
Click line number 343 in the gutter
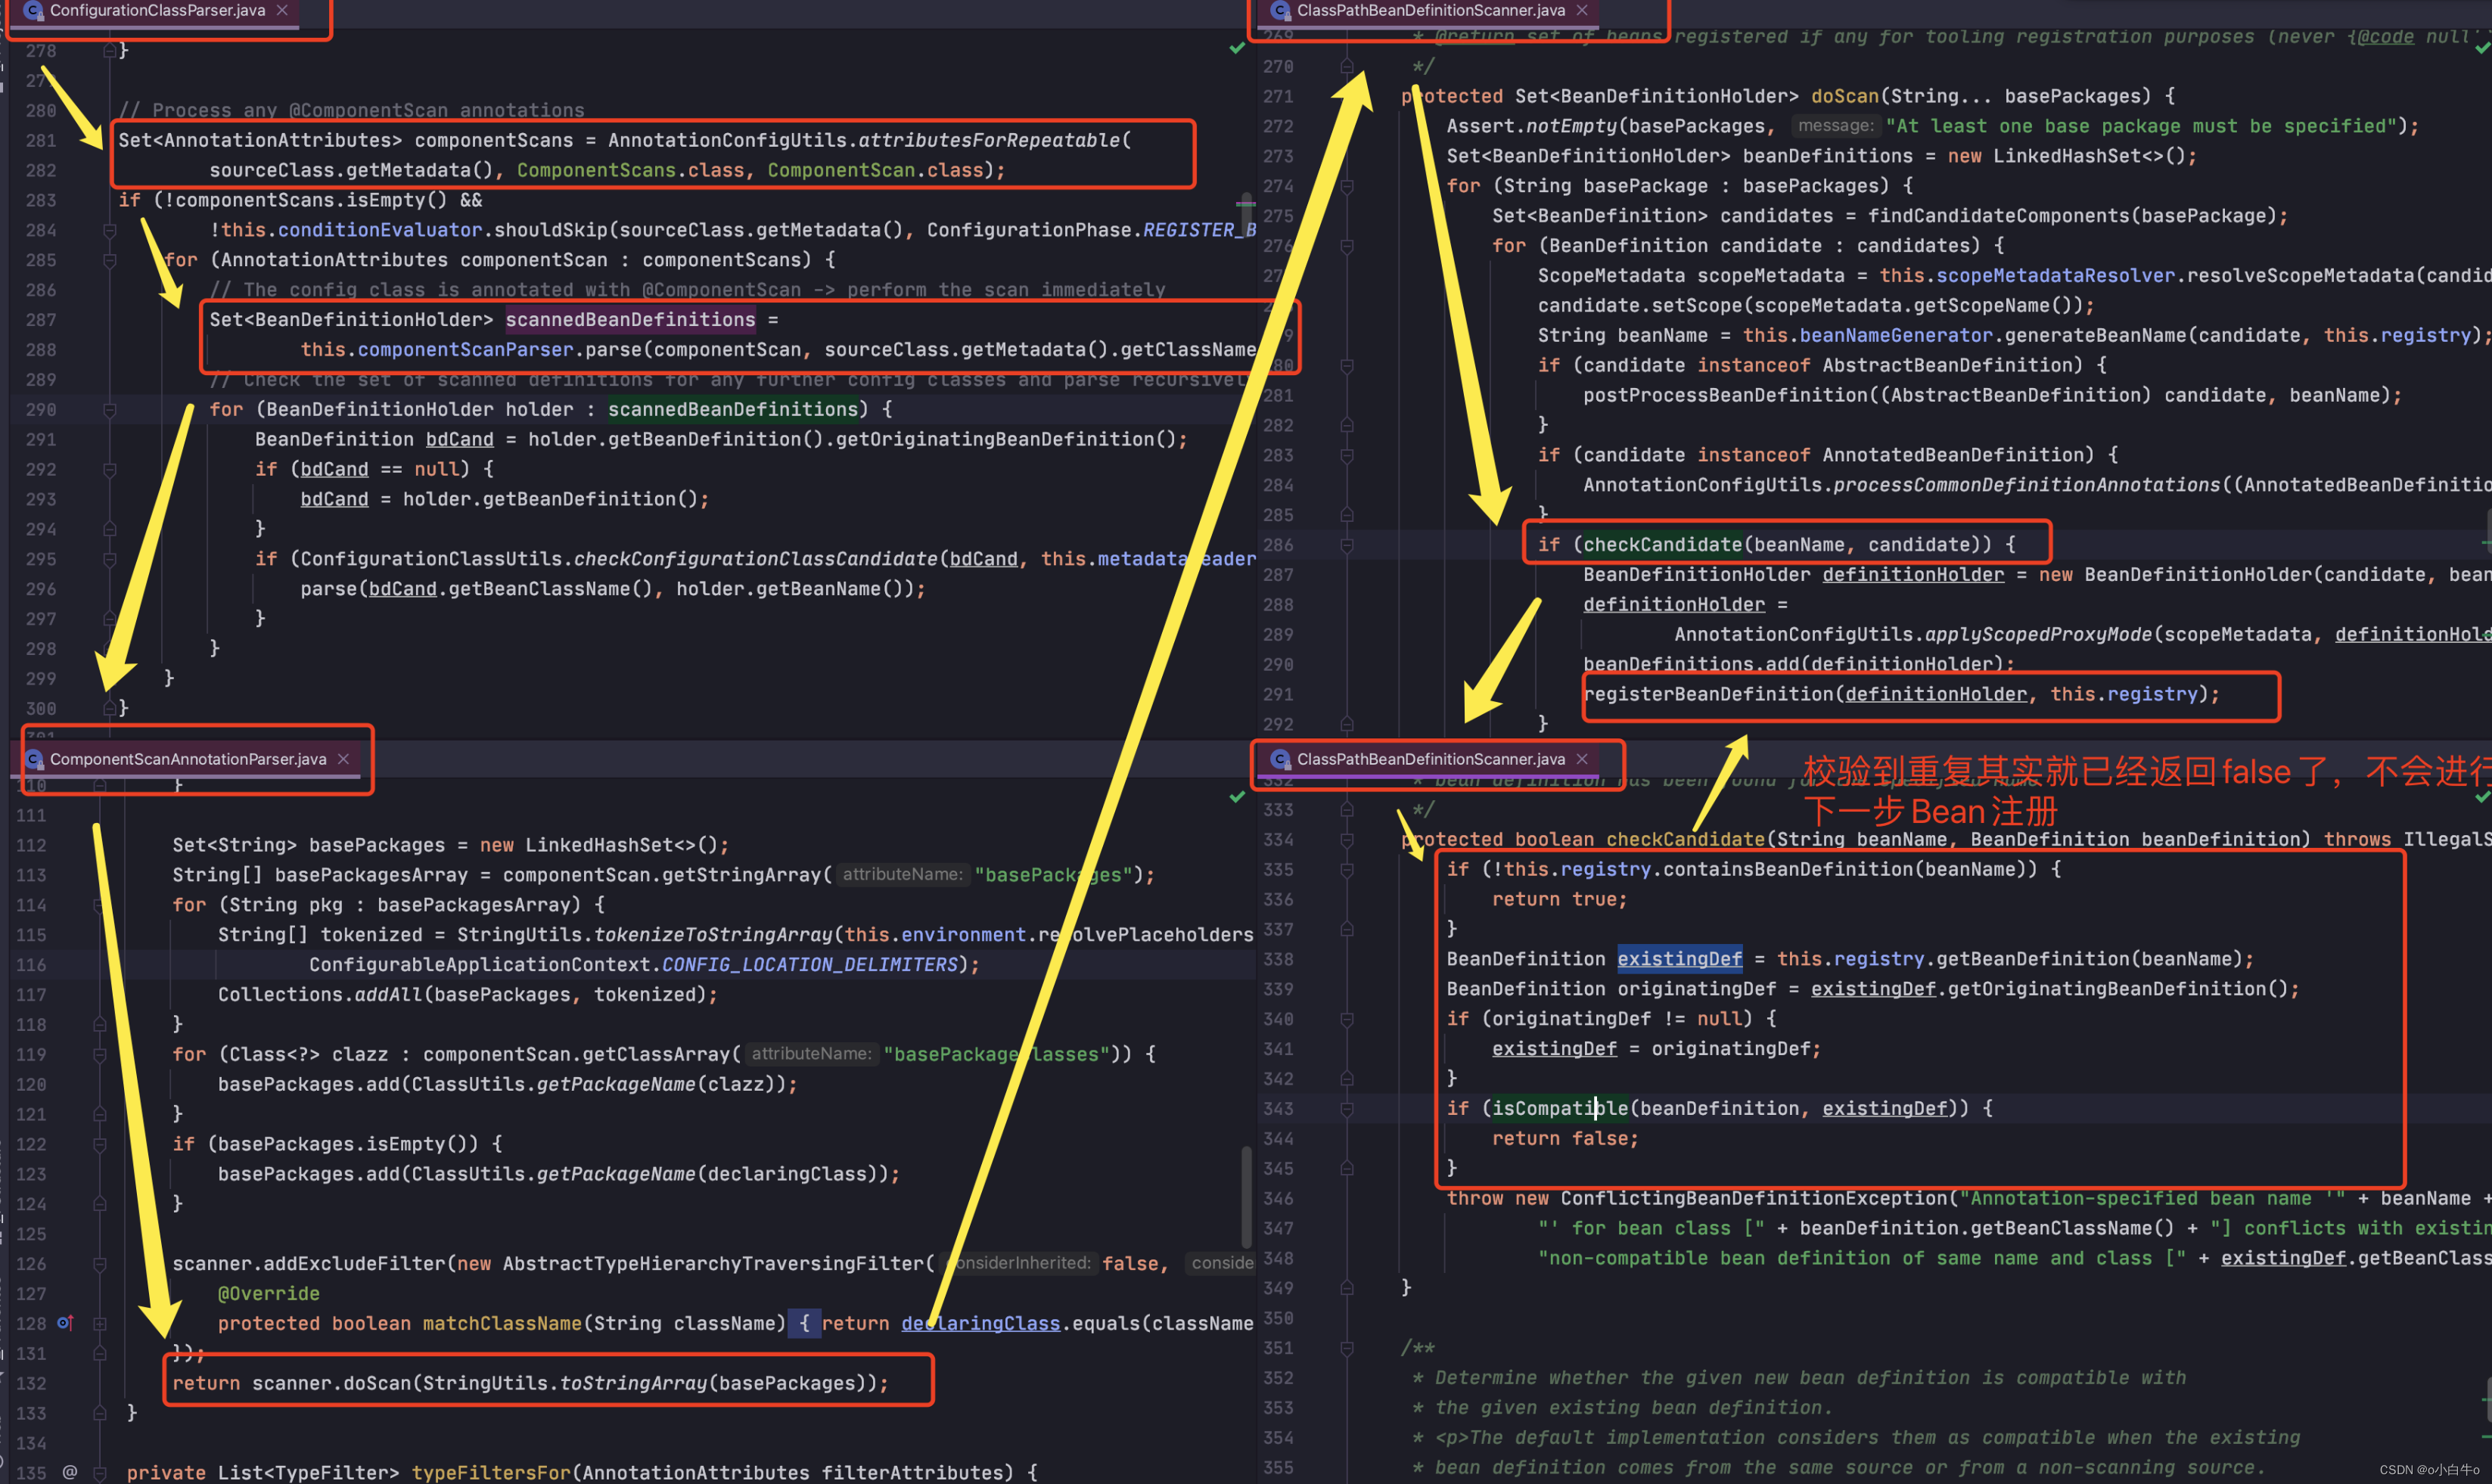point(1278,1109)
